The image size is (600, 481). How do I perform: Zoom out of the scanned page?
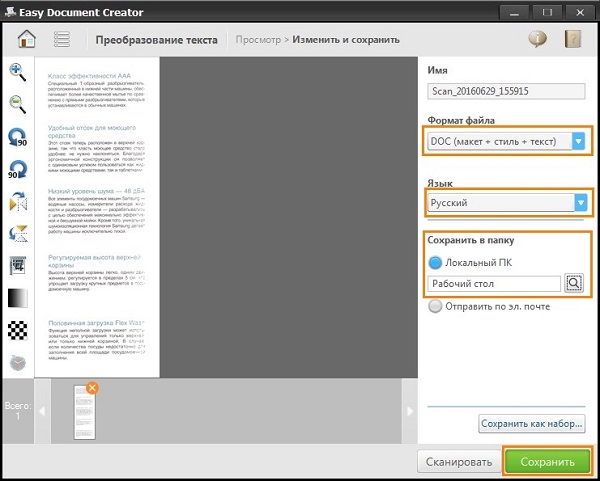18,104
